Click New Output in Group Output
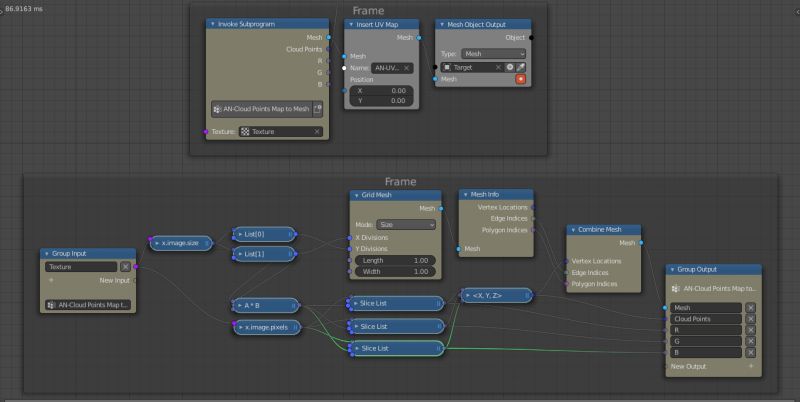800x402 pixels. [x=688, y=366]
